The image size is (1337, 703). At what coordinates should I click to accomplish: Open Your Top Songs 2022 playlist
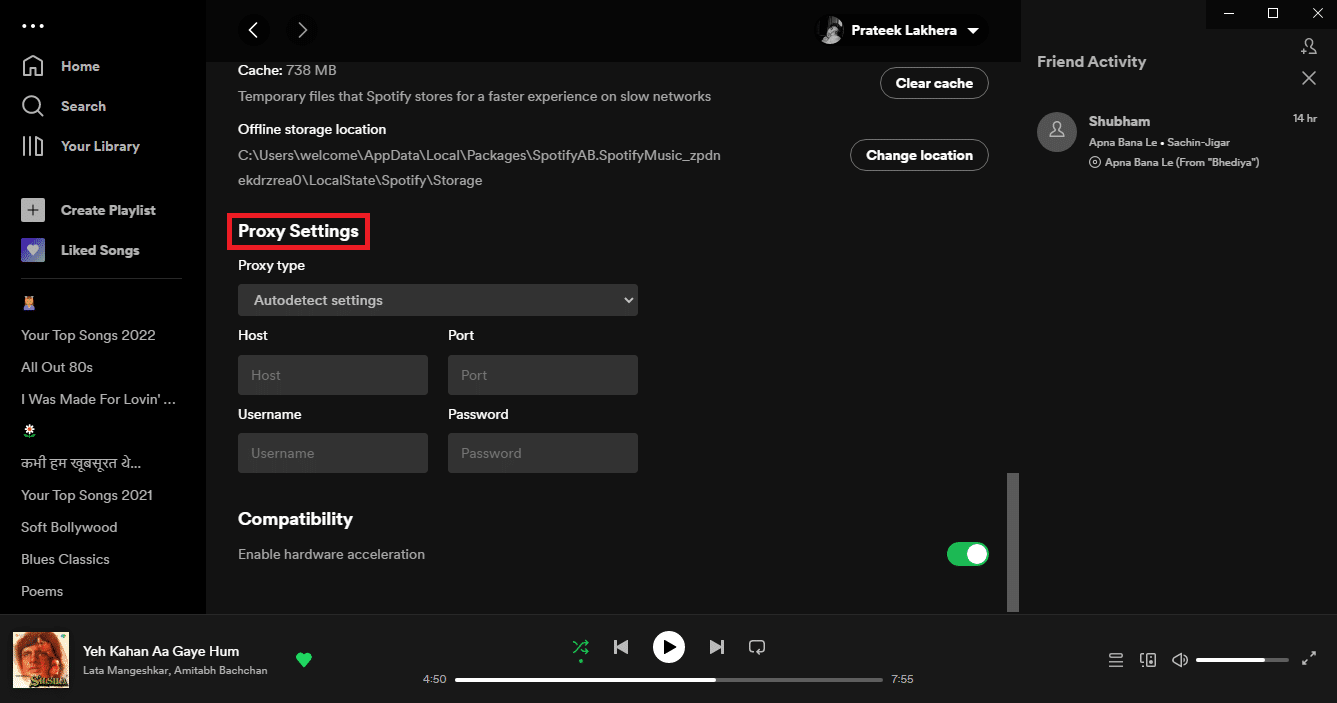tap(88, 335)
